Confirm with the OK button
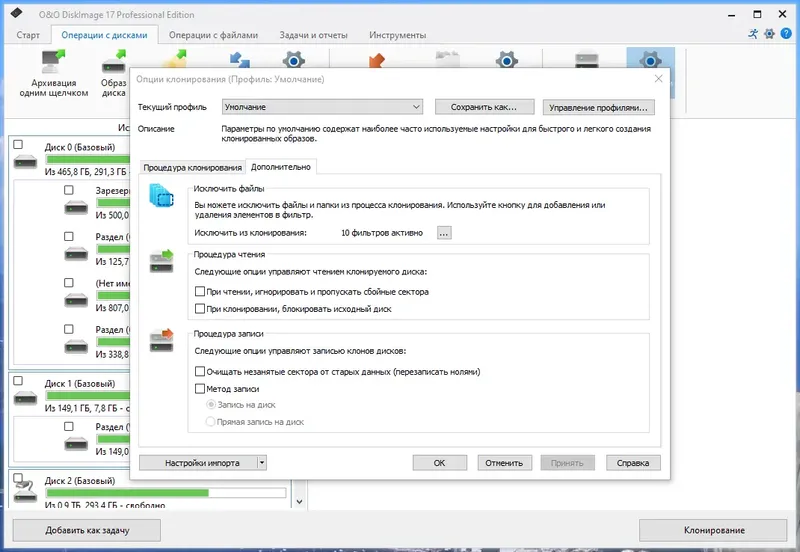 (x=439, y=463)
